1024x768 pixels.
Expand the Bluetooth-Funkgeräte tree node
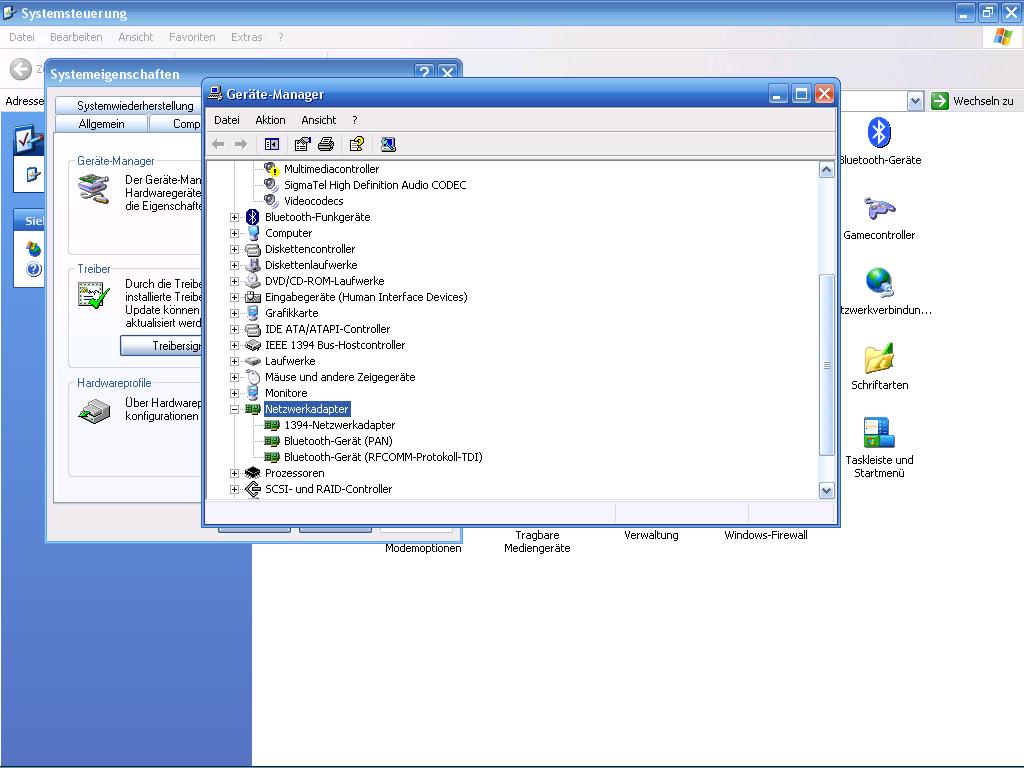tap(235, 217)
